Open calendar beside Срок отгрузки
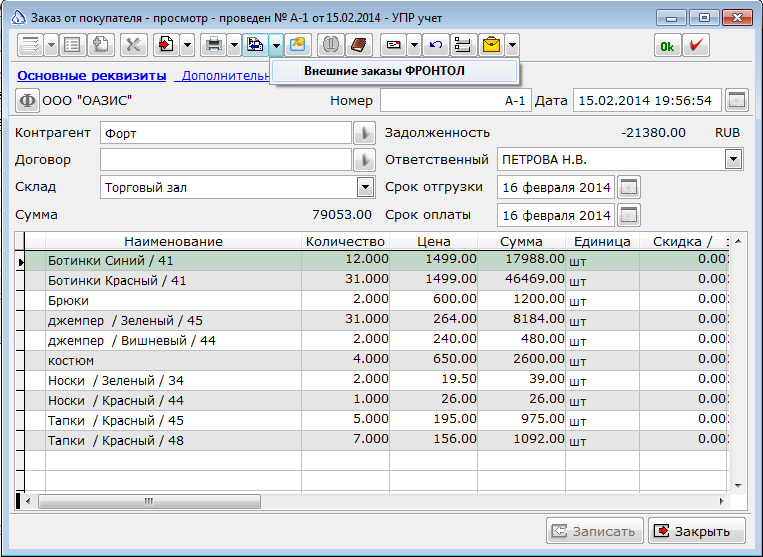763x557 pixels. pyautogui.click(x=629, y=187)
